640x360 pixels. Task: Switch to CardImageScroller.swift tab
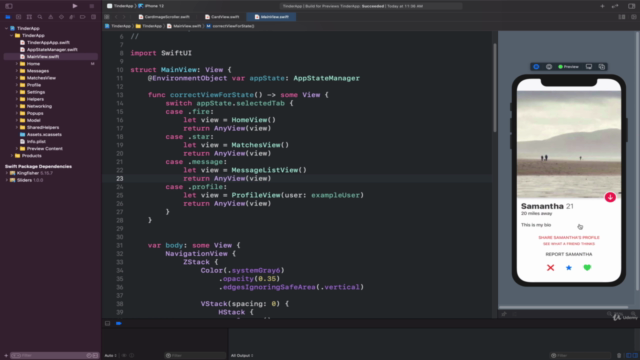pyautogui.click(x=164, y=17)
